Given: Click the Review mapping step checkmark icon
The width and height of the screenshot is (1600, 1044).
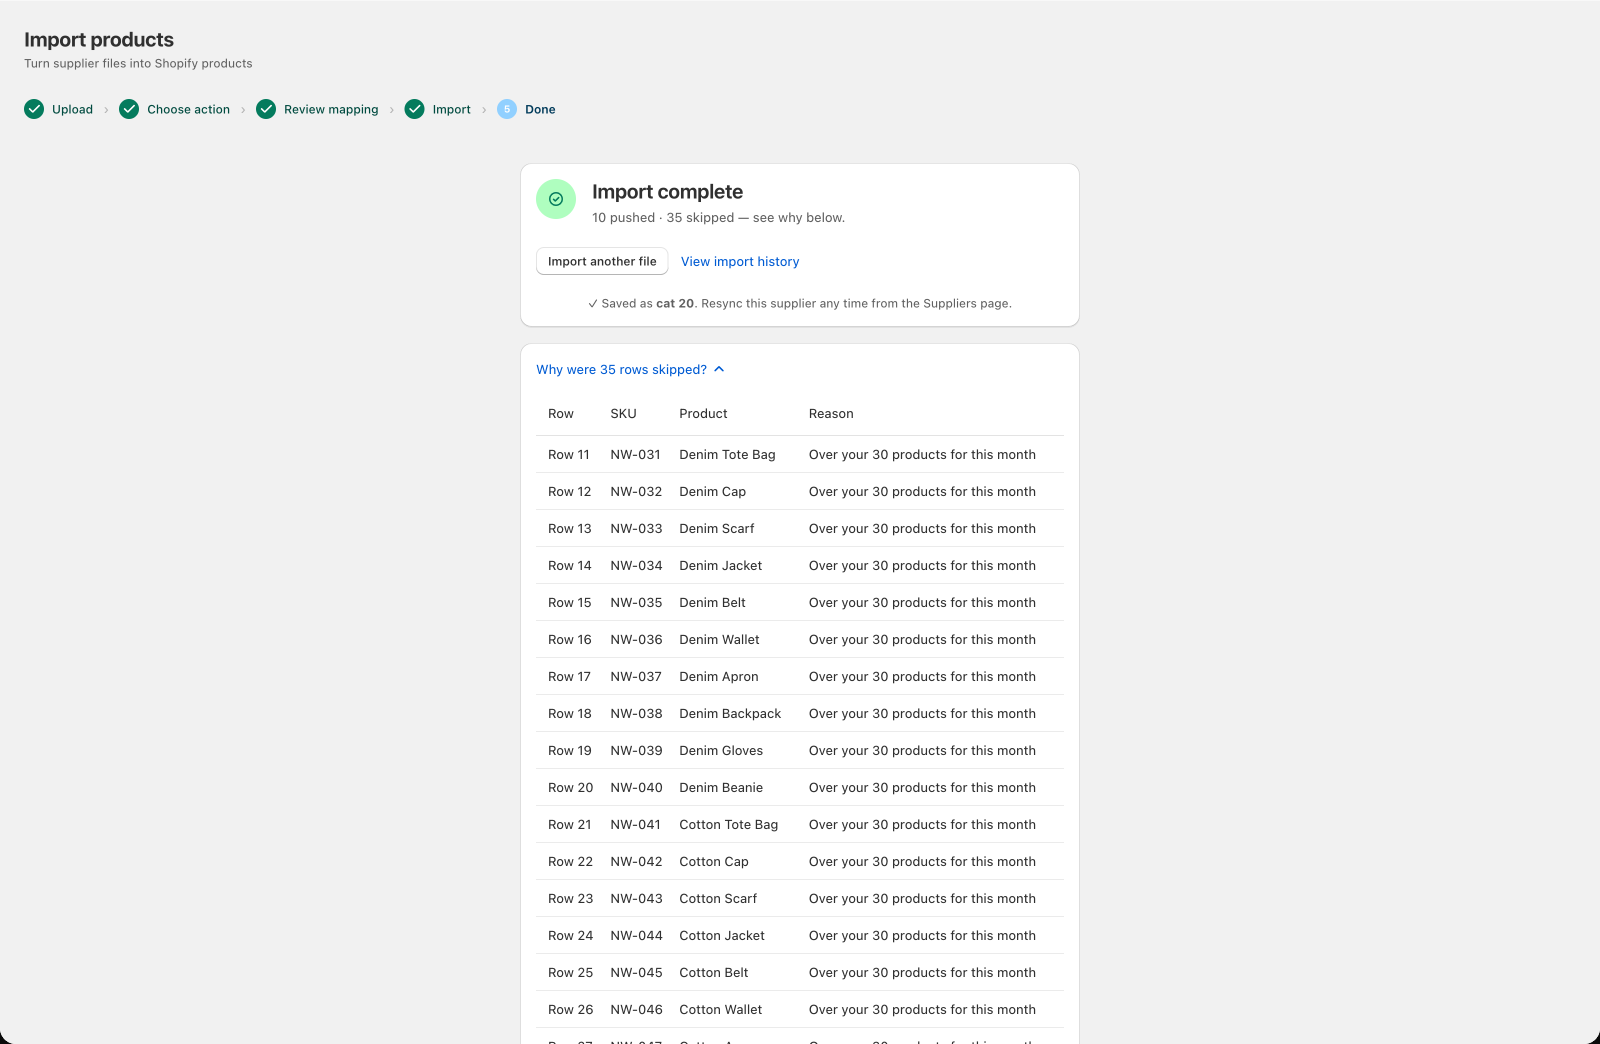Looking at the screenshot, I should [x=266, y=109].
